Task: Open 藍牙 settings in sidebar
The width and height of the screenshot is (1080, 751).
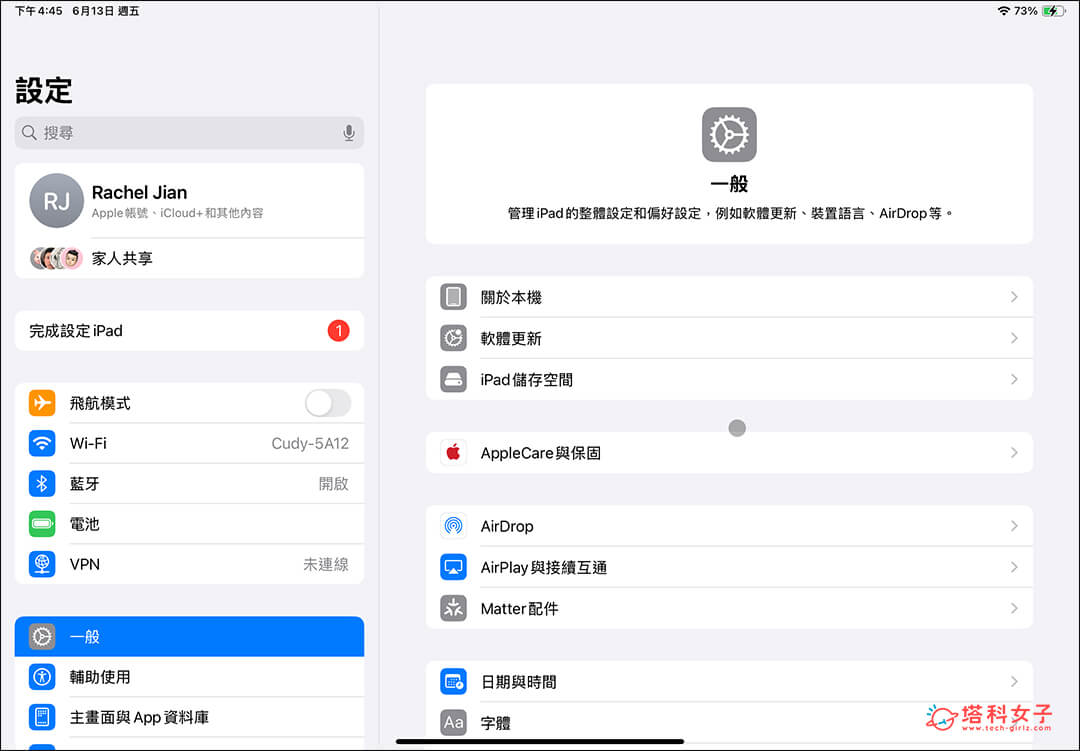Action: (x=189, y=484)
